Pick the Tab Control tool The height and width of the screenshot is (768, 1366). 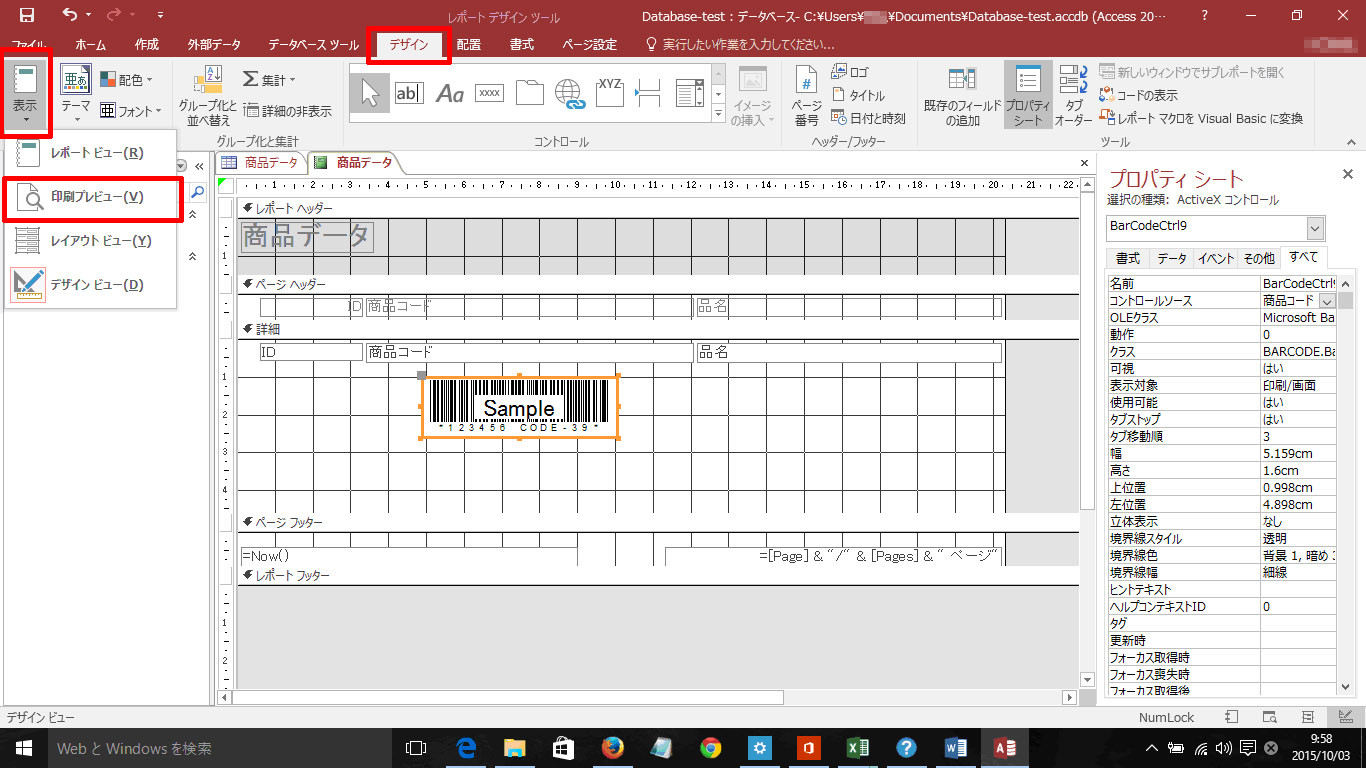pyautogui.click(x=530, y=93)
